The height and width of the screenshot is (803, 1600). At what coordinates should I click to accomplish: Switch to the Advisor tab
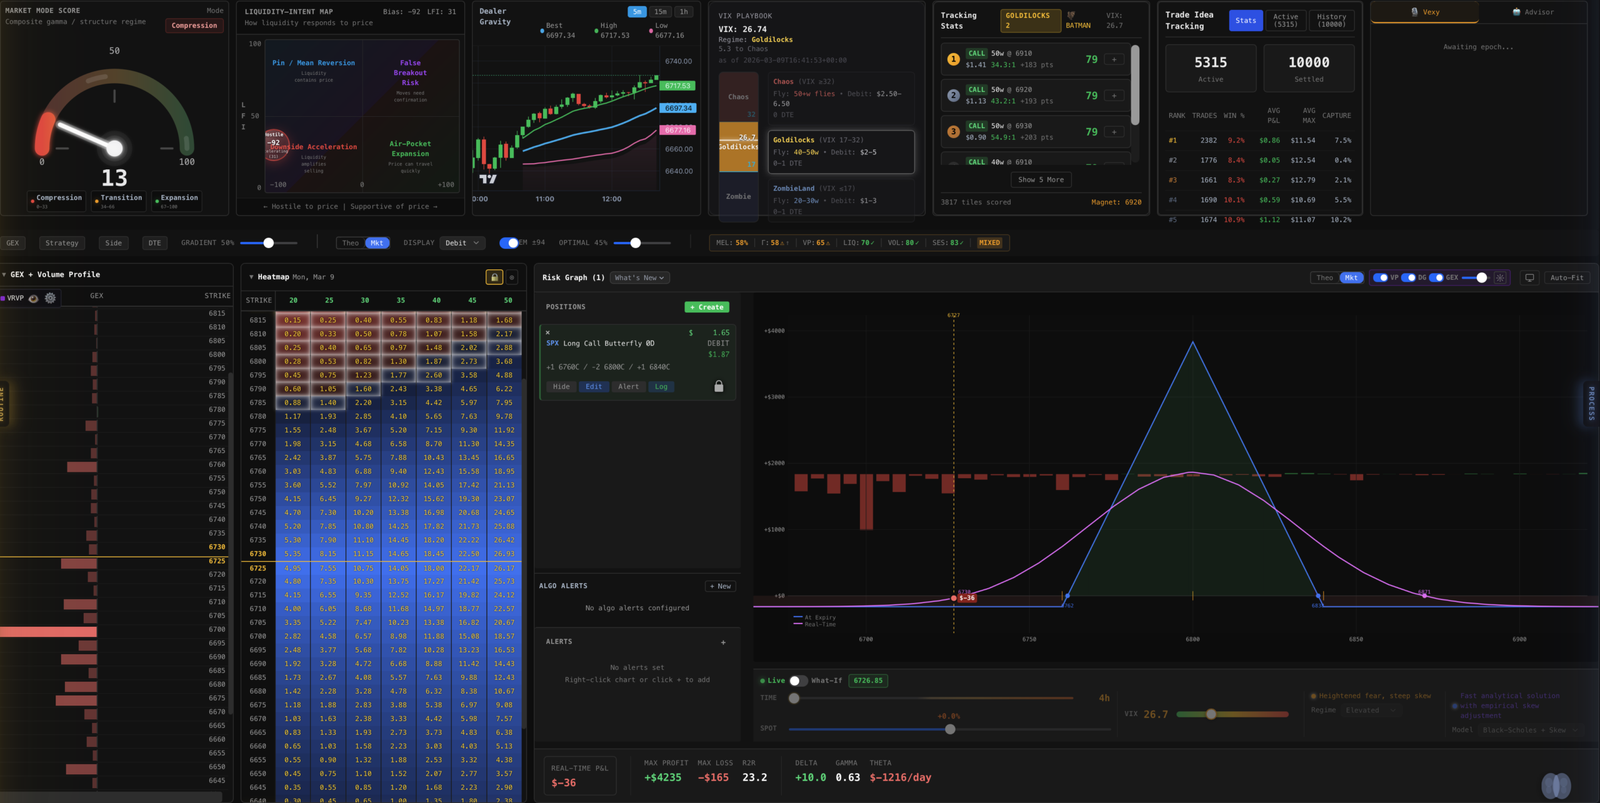(1532, 12)
